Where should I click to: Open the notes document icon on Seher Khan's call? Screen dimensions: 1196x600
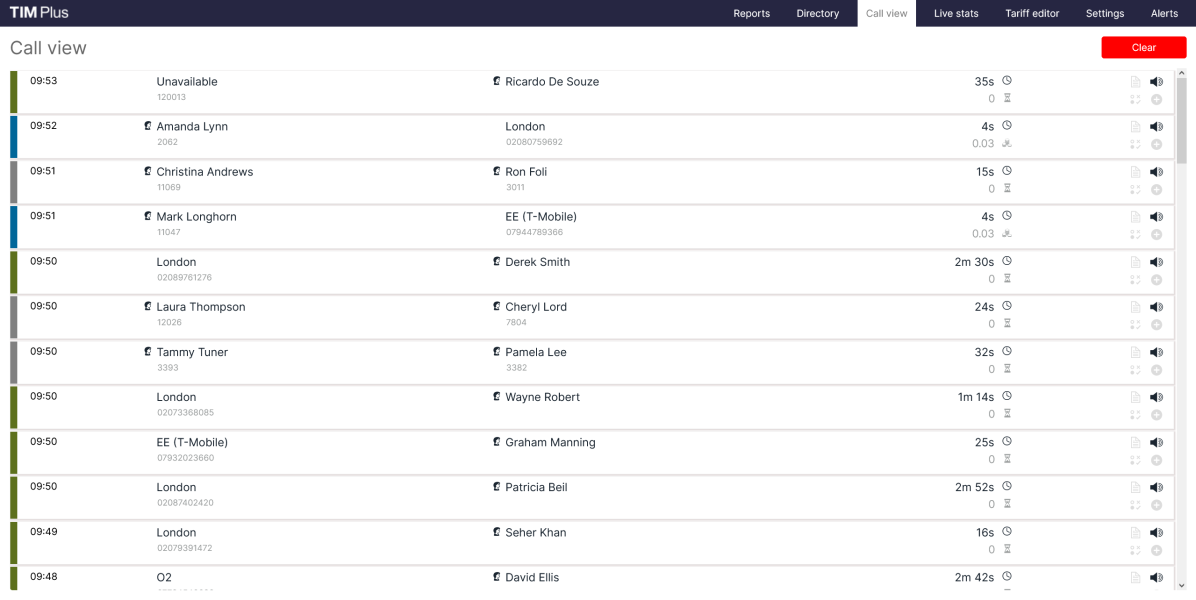pos(1135,533)
